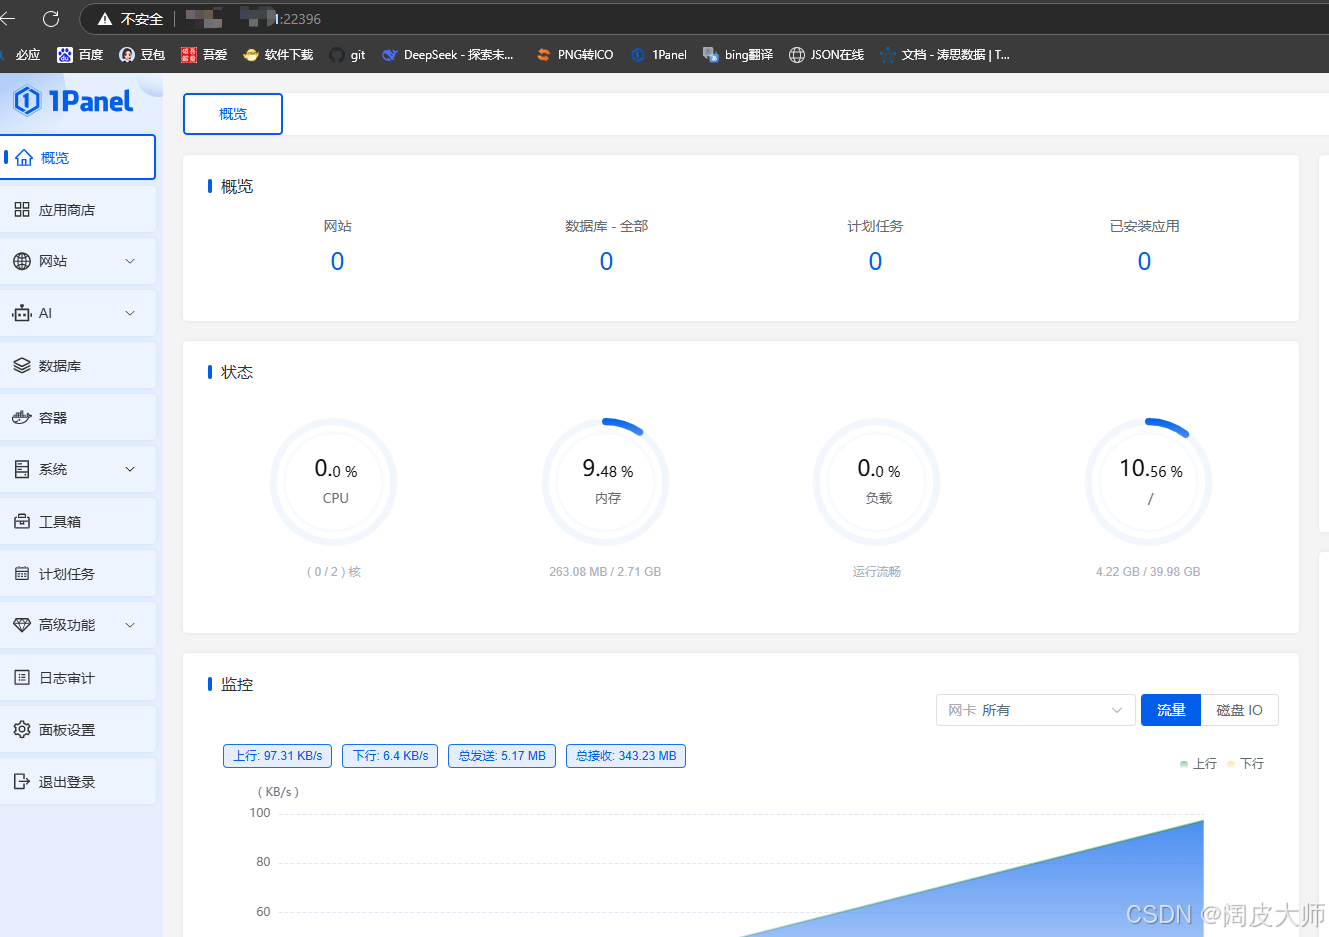Open the 文档 - 涛思数据 bookmark

tap(945, 55)
